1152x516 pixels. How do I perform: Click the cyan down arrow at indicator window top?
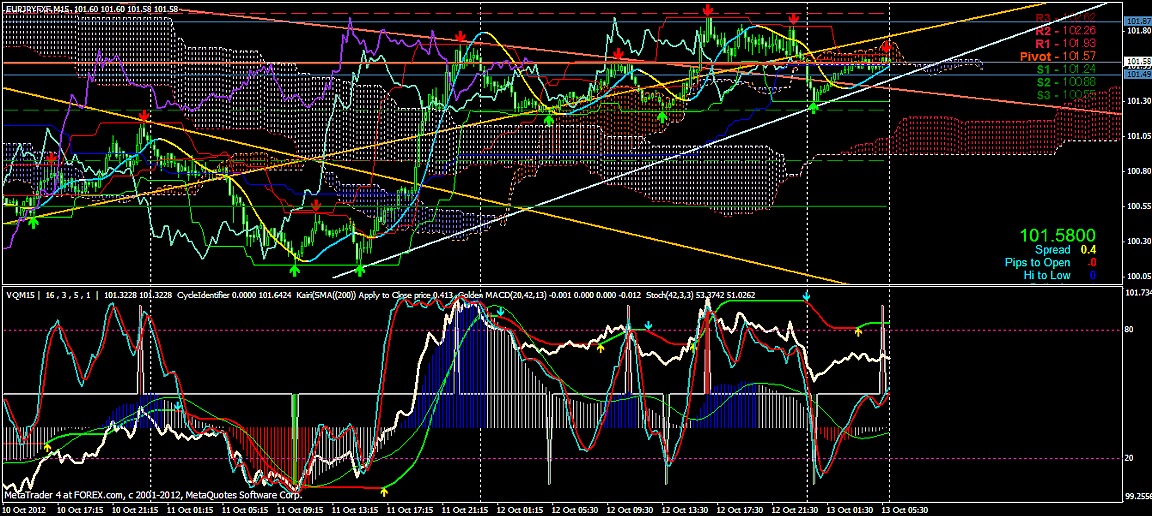point(807,298)
